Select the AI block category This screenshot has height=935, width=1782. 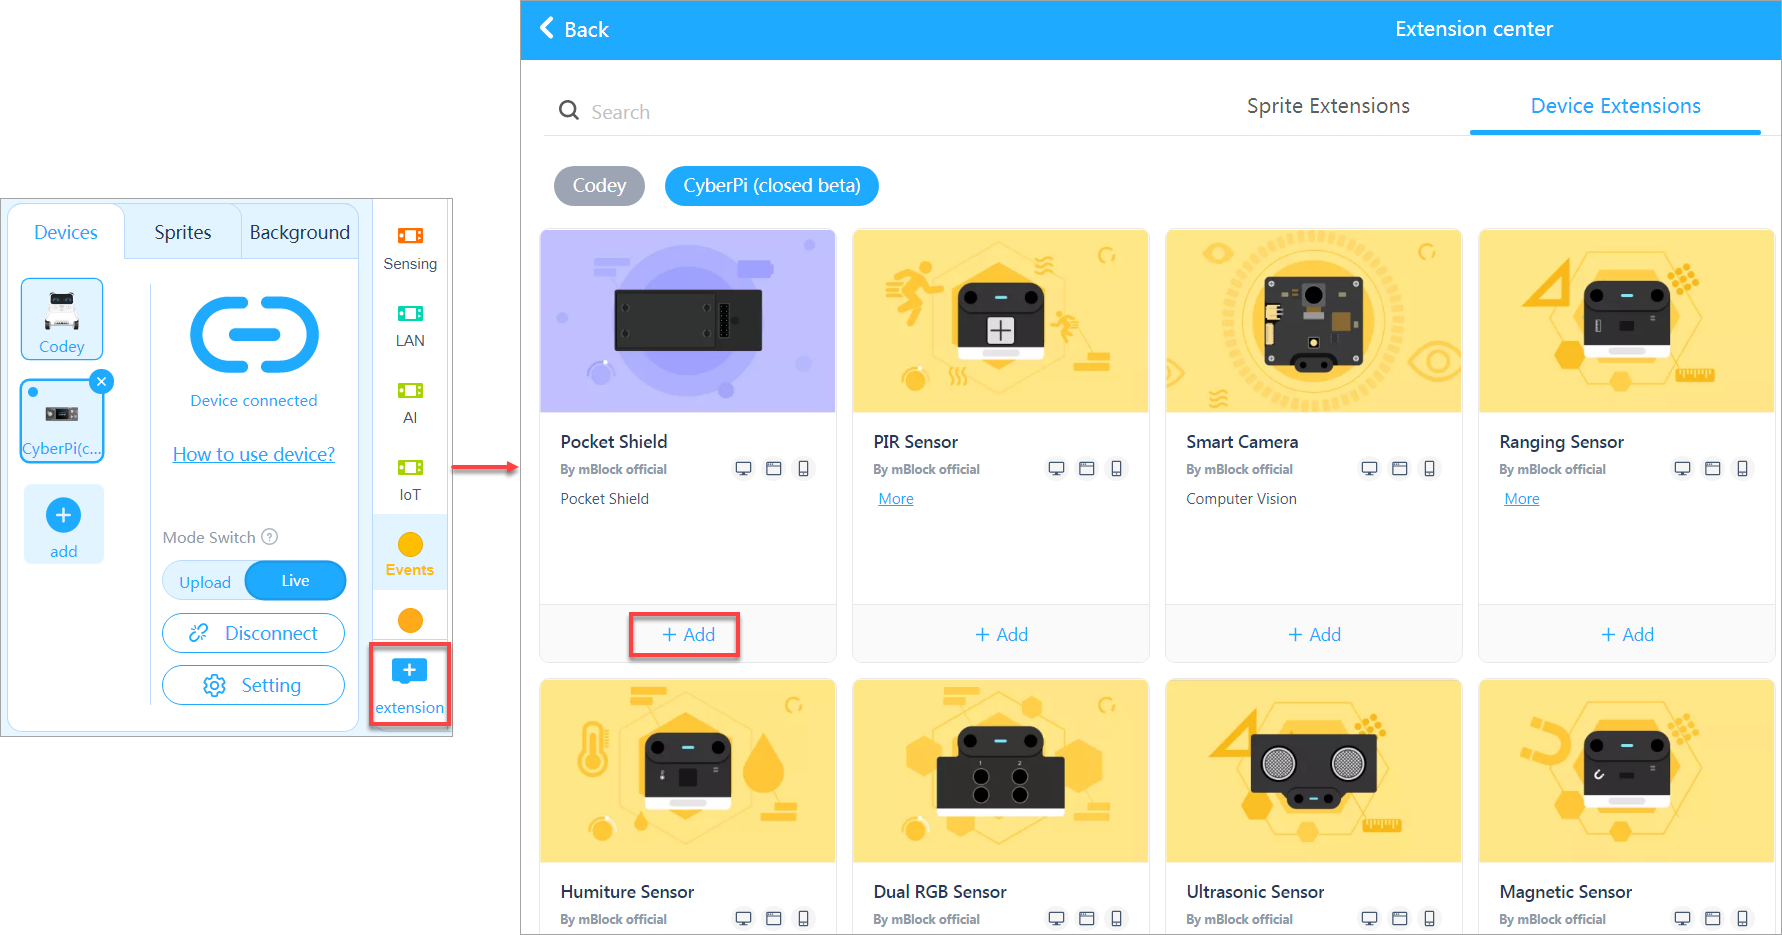click(x=410, y=402)
